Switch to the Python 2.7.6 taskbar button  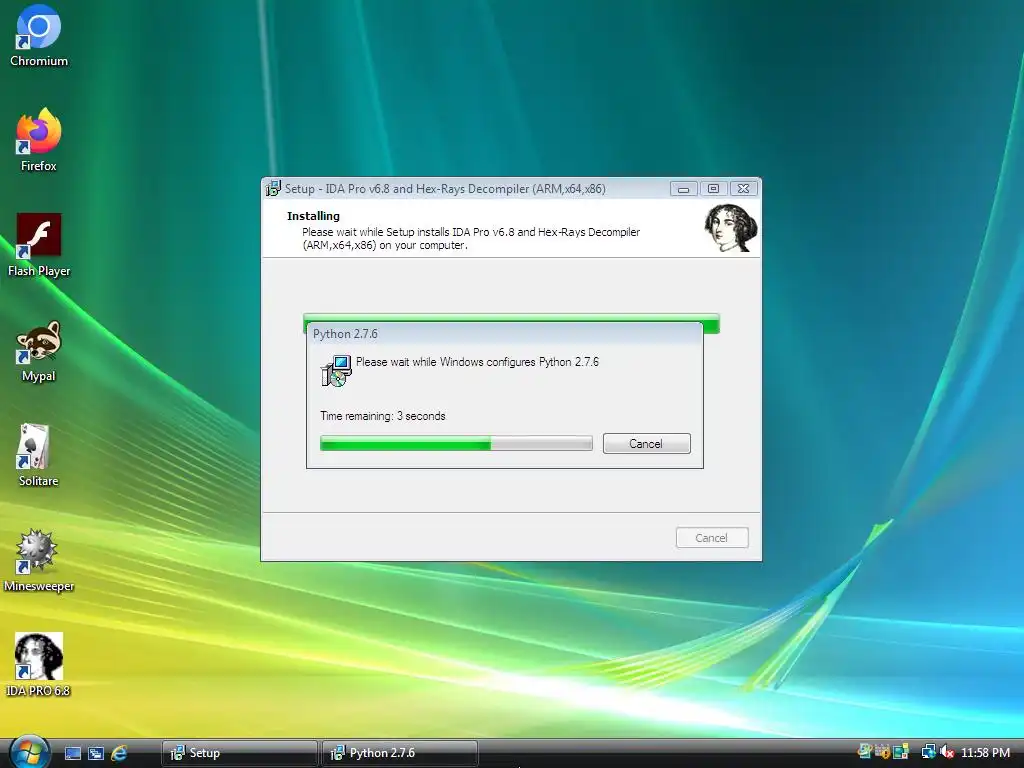coord(400,753)
